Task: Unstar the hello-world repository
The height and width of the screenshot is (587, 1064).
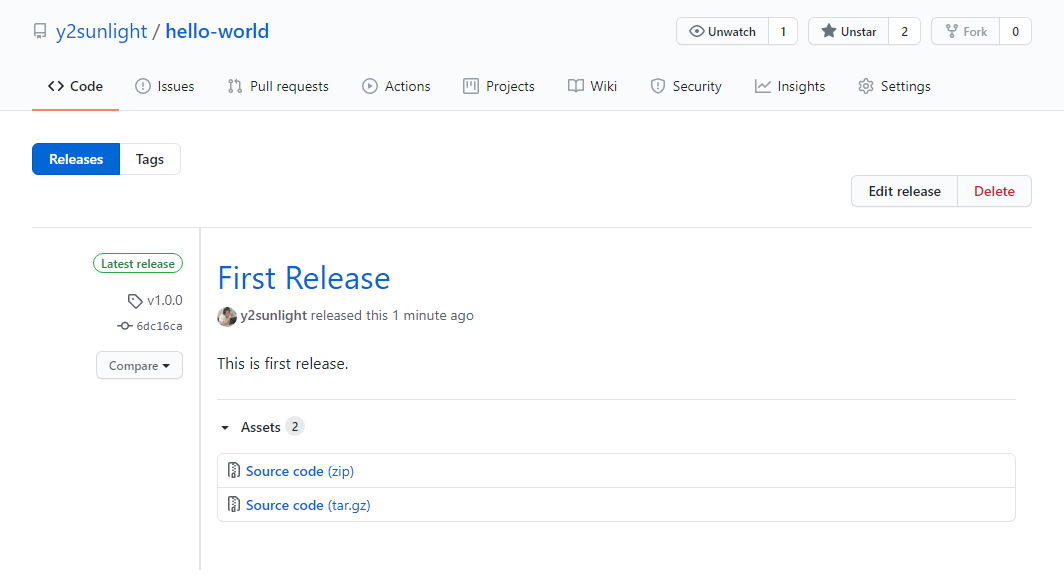Action: click(x=848, y=32)
